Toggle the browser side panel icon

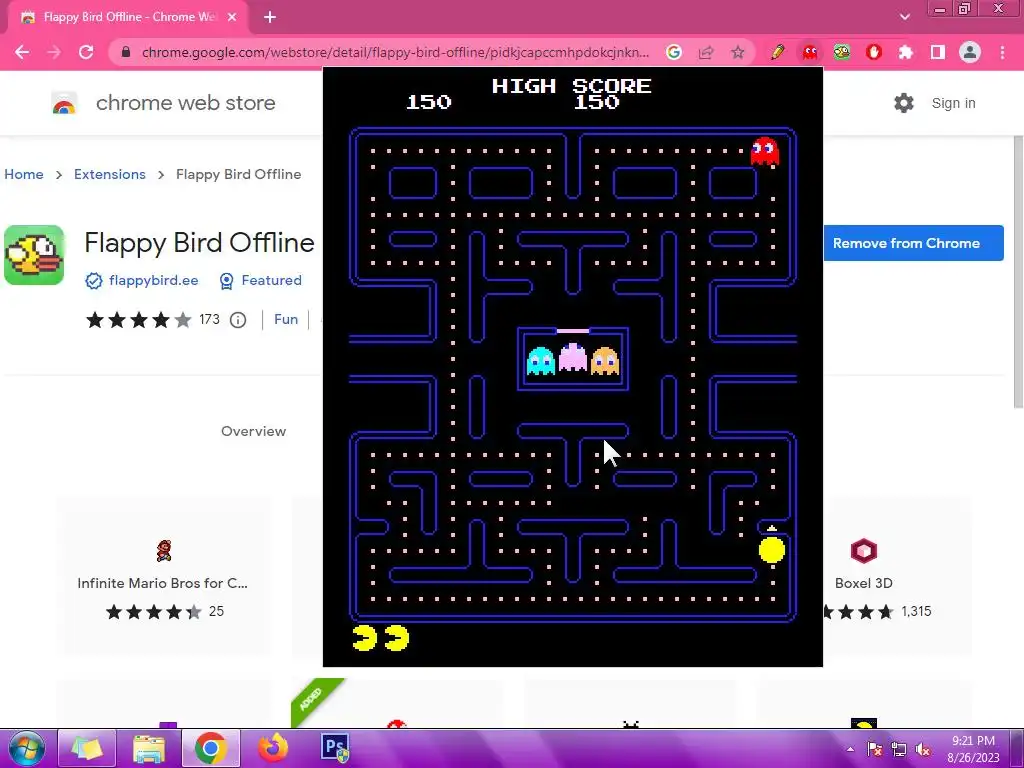[938, 52]
